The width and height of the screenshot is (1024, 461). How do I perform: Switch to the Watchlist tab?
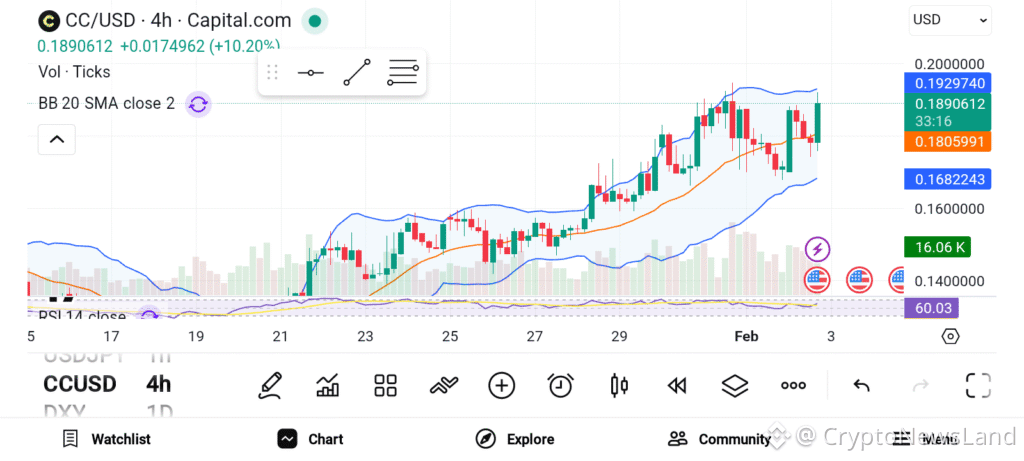click(106, 439)
